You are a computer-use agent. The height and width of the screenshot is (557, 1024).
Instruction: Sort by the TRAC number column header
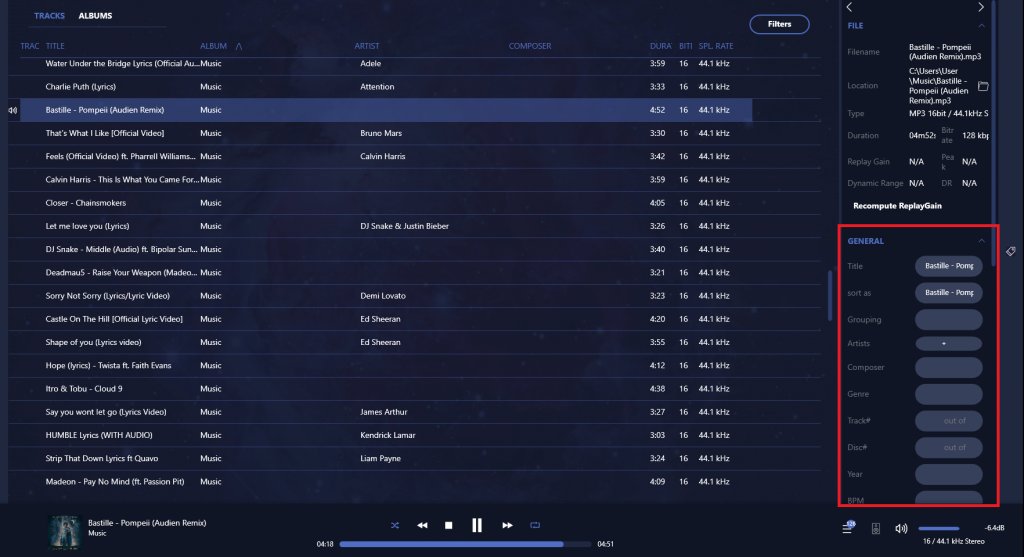29,46
